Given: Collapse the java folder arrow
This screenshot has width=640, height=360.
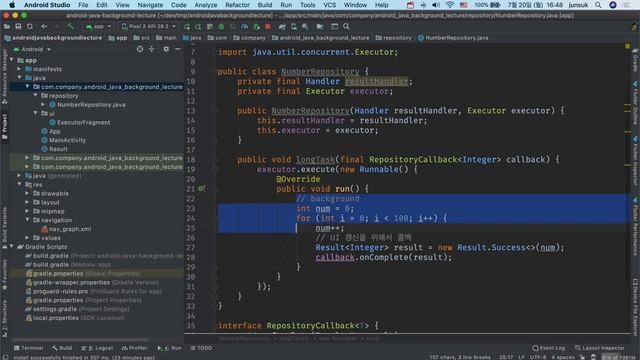Looking at the screenshot, I should tap(19, 78).
